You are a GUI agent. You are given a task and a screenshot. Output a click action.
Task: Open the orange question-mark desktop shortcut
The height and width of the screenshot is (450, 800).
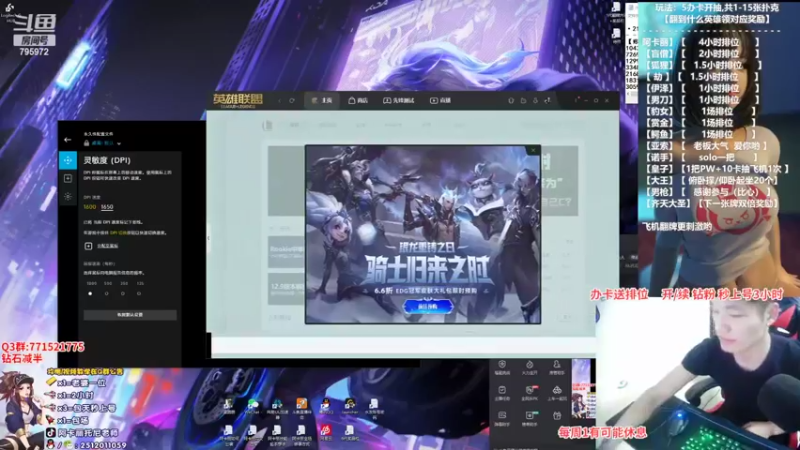click(x=302, y=406)
